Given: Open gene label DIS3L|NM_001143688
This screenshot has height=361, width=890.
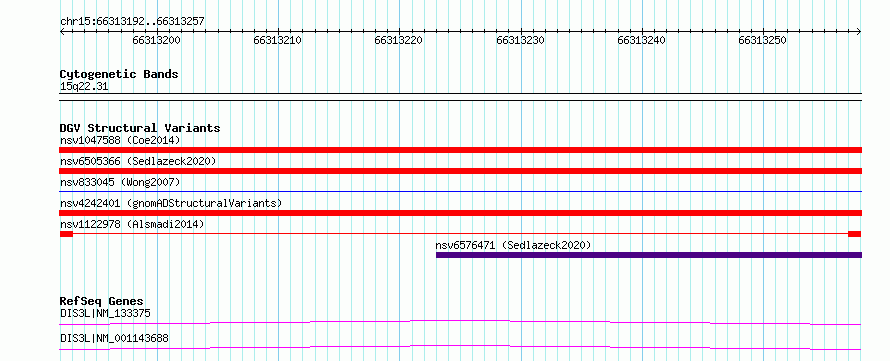Looking at the screenshot, I should [x=114, y=339].
